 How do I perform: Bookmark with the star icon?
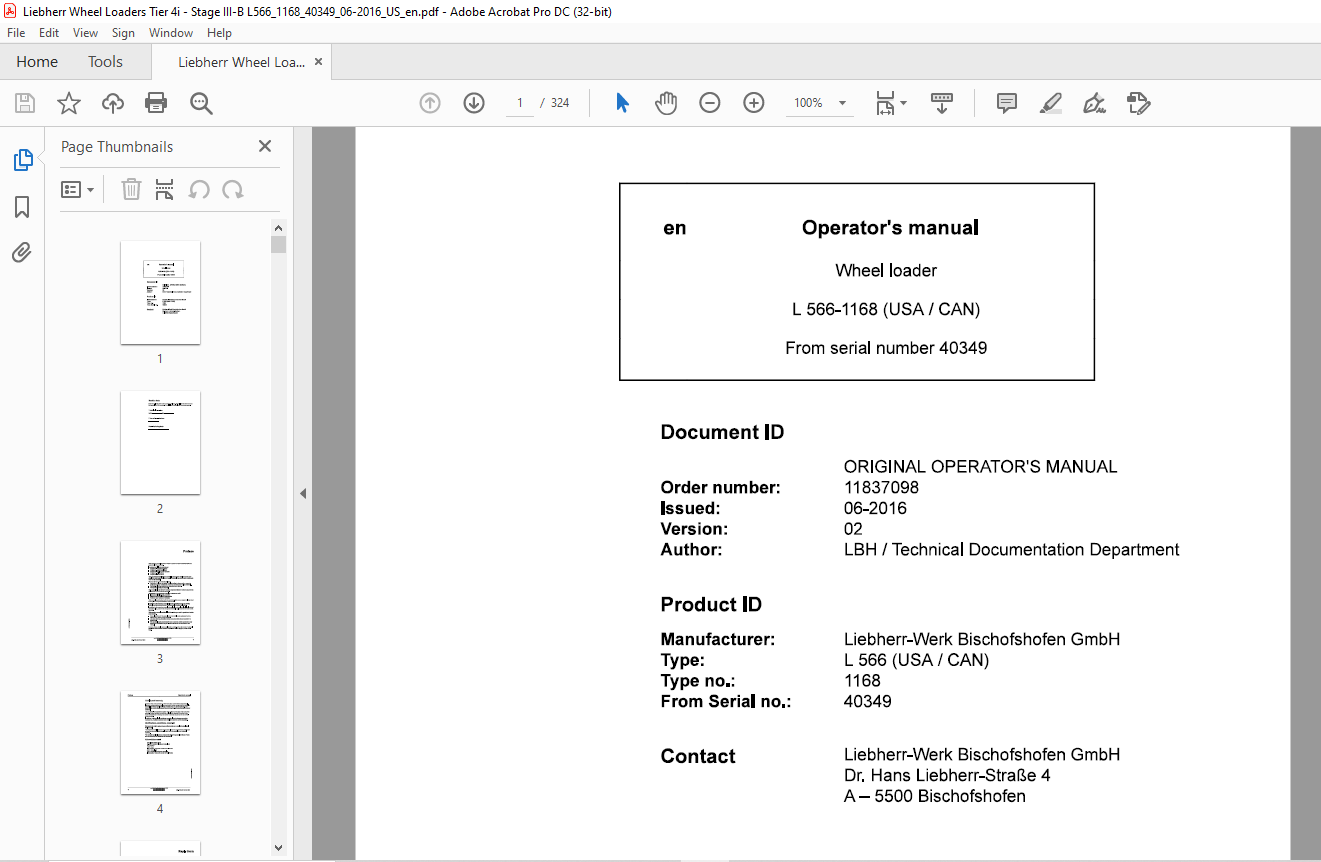coord(68,103)
